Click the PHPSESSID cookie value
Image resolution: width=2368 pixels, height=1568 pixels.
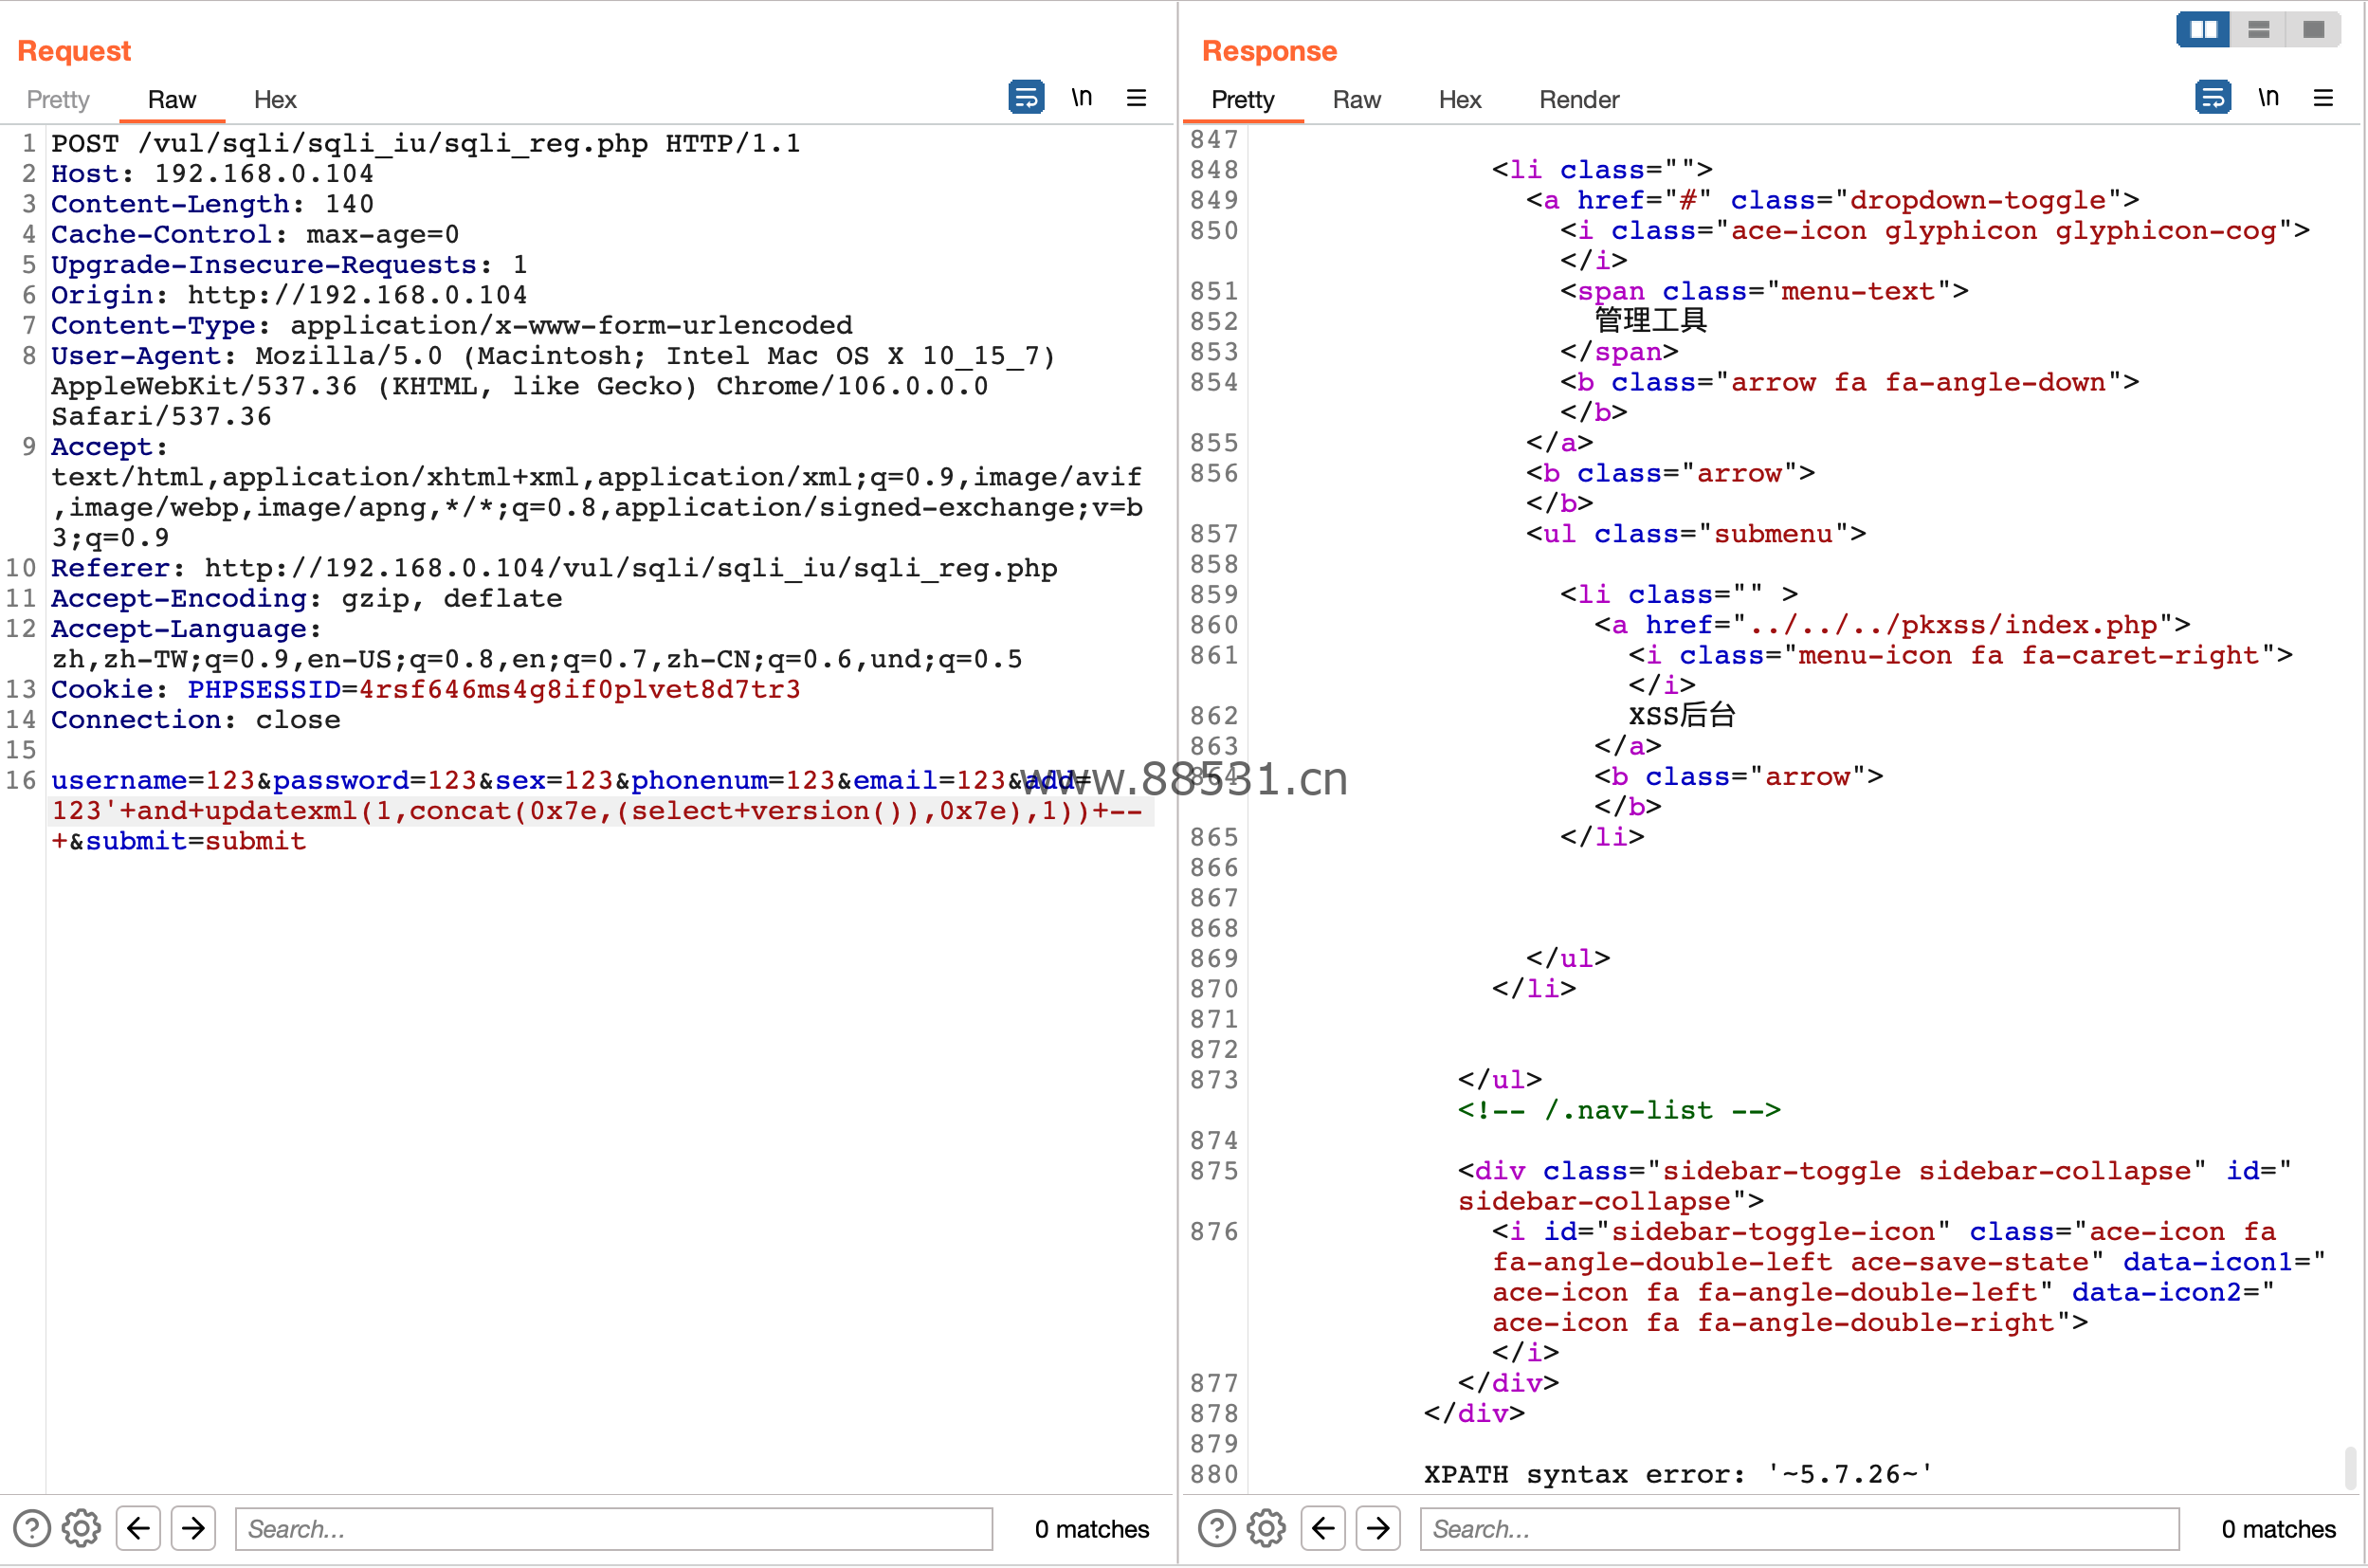coord(579,690)
